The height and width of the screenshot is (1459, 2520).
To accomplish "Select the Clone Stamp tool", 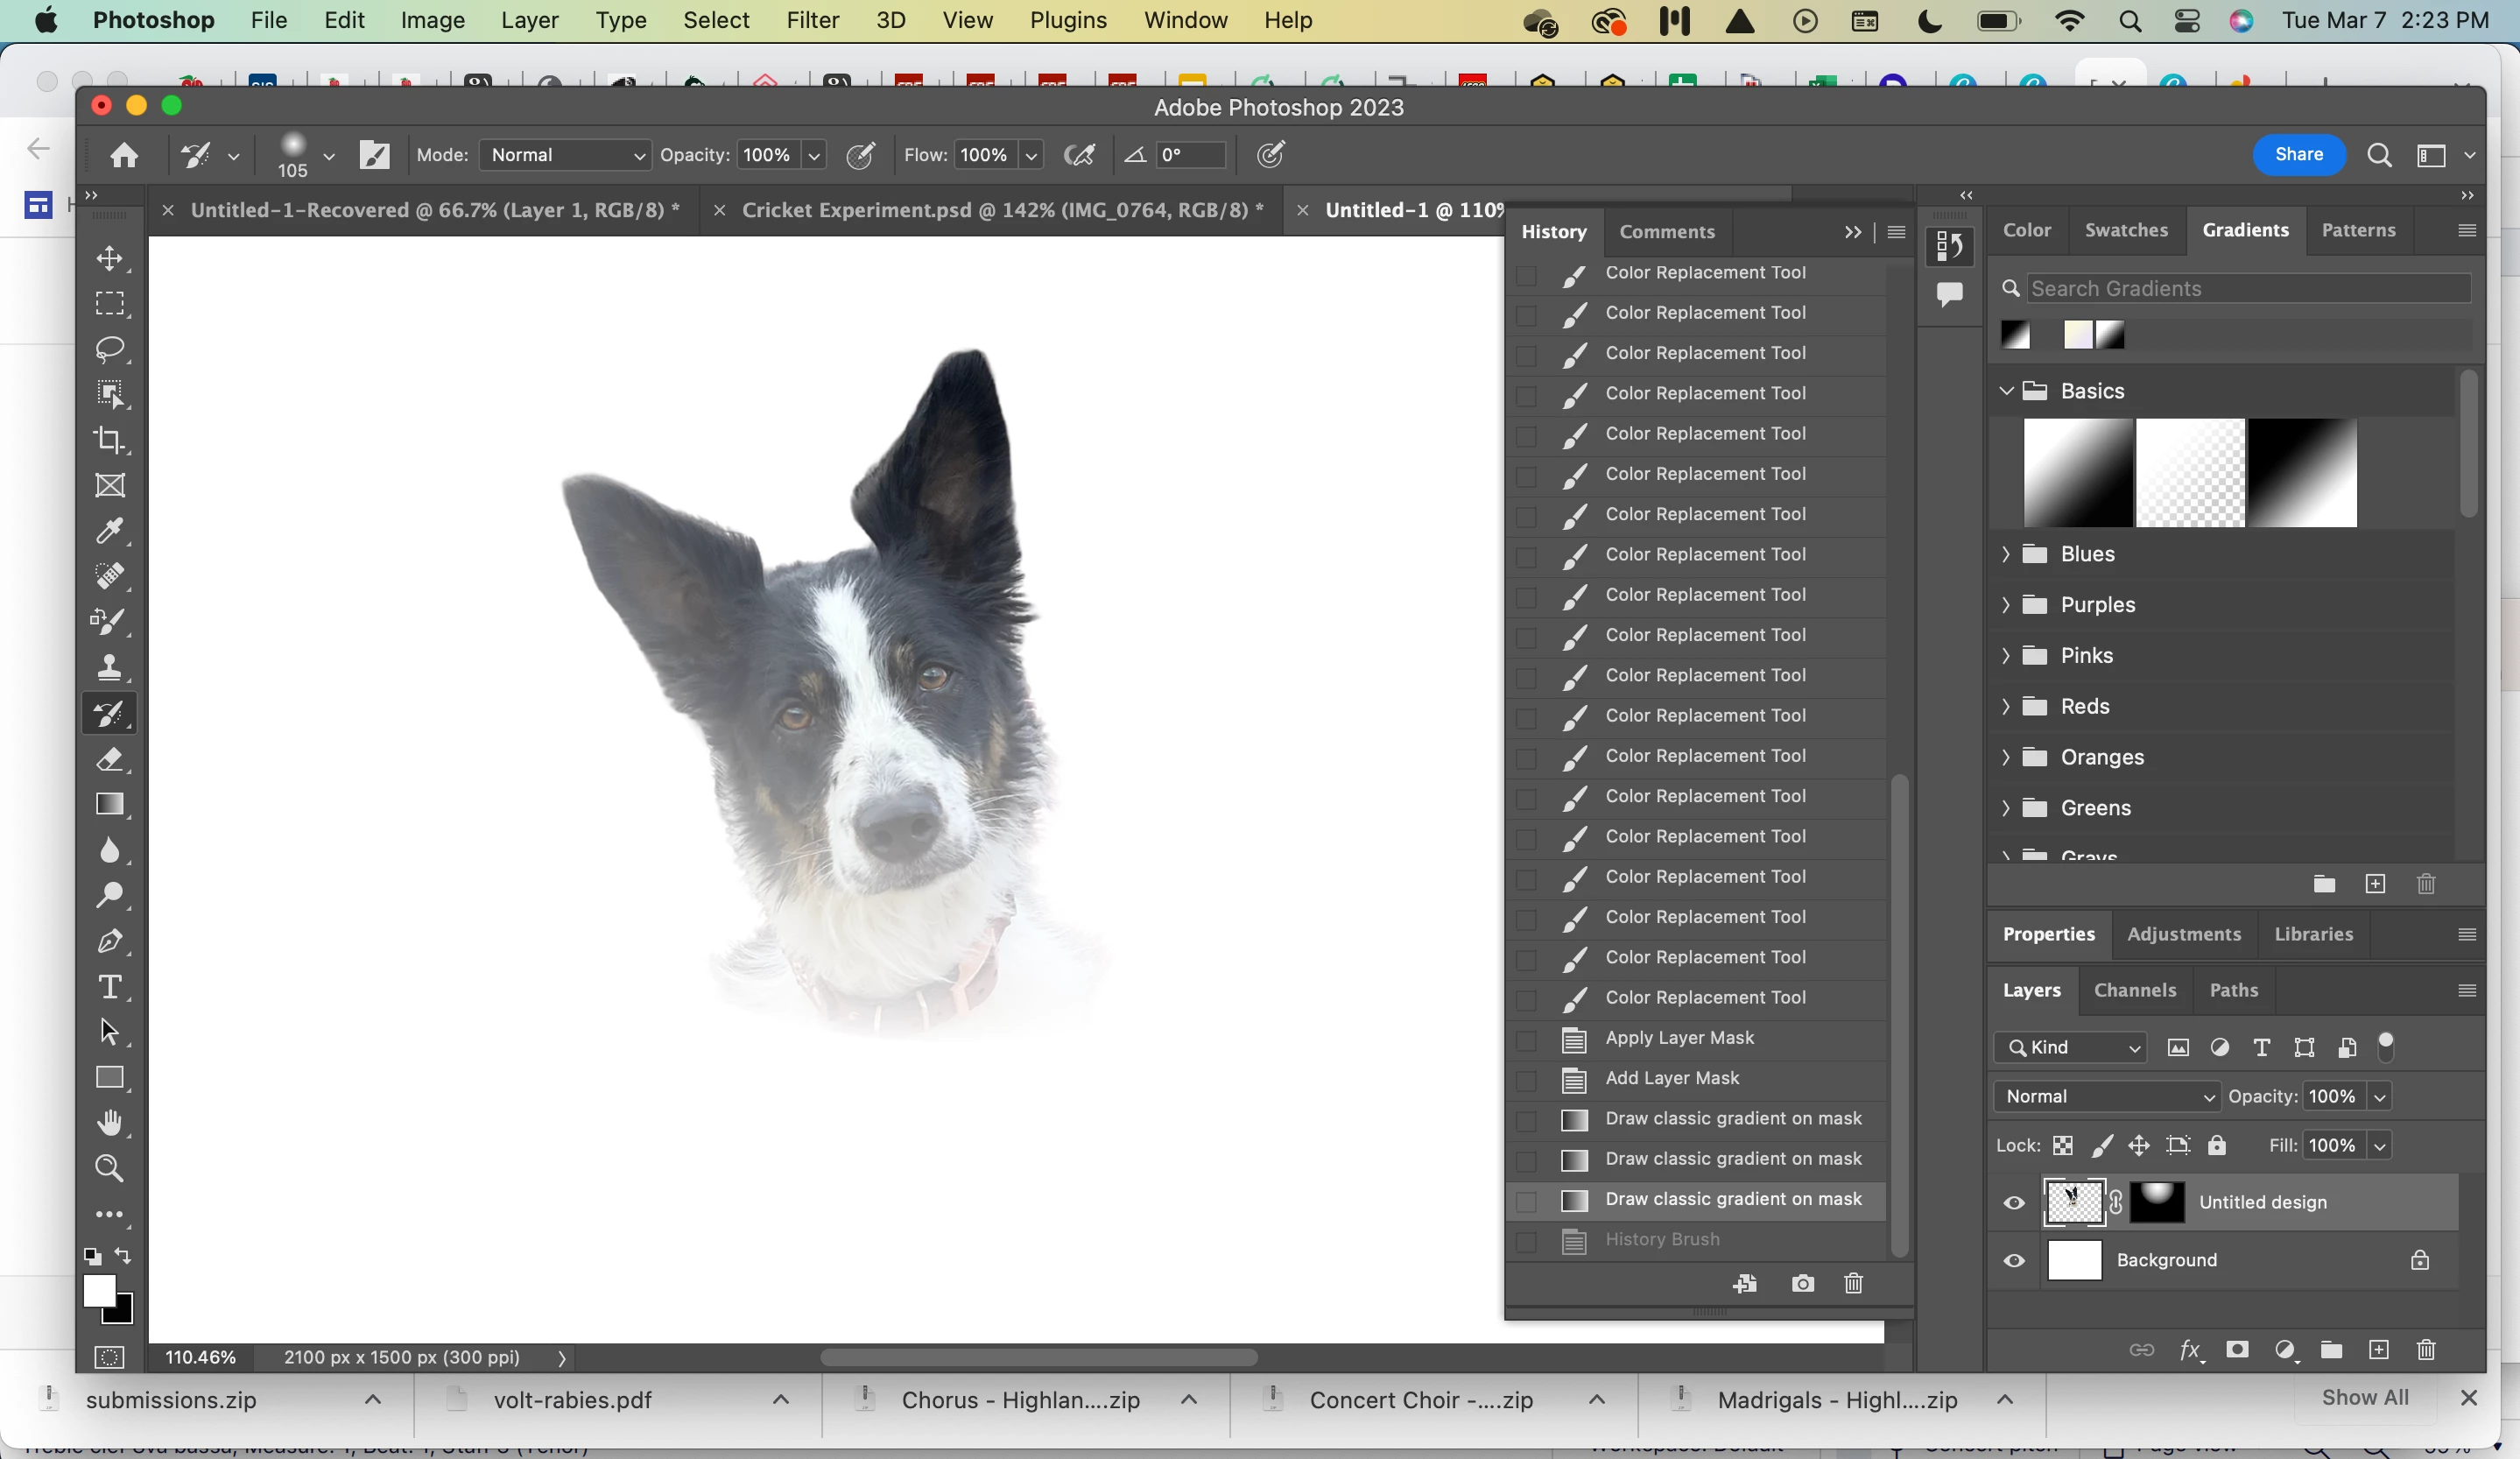I will 110,668.
